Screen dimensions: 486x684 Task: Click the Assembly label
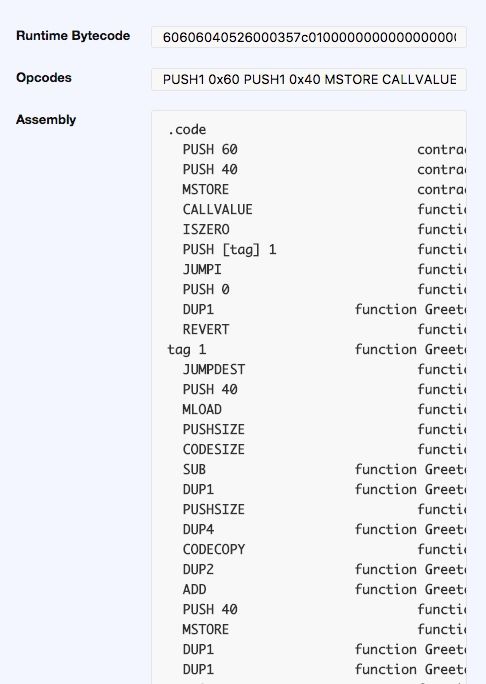(46, 120)
